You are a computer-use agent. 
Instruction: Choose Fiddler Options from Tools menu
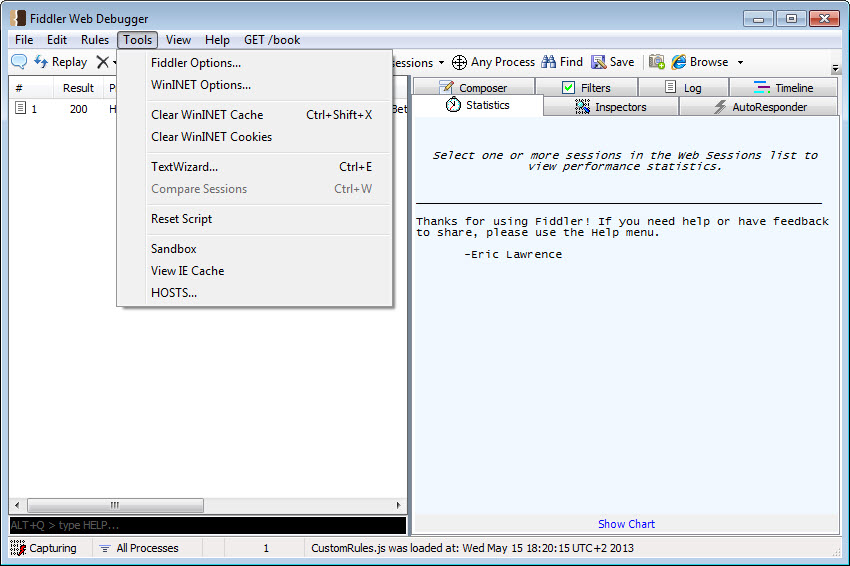254,63
